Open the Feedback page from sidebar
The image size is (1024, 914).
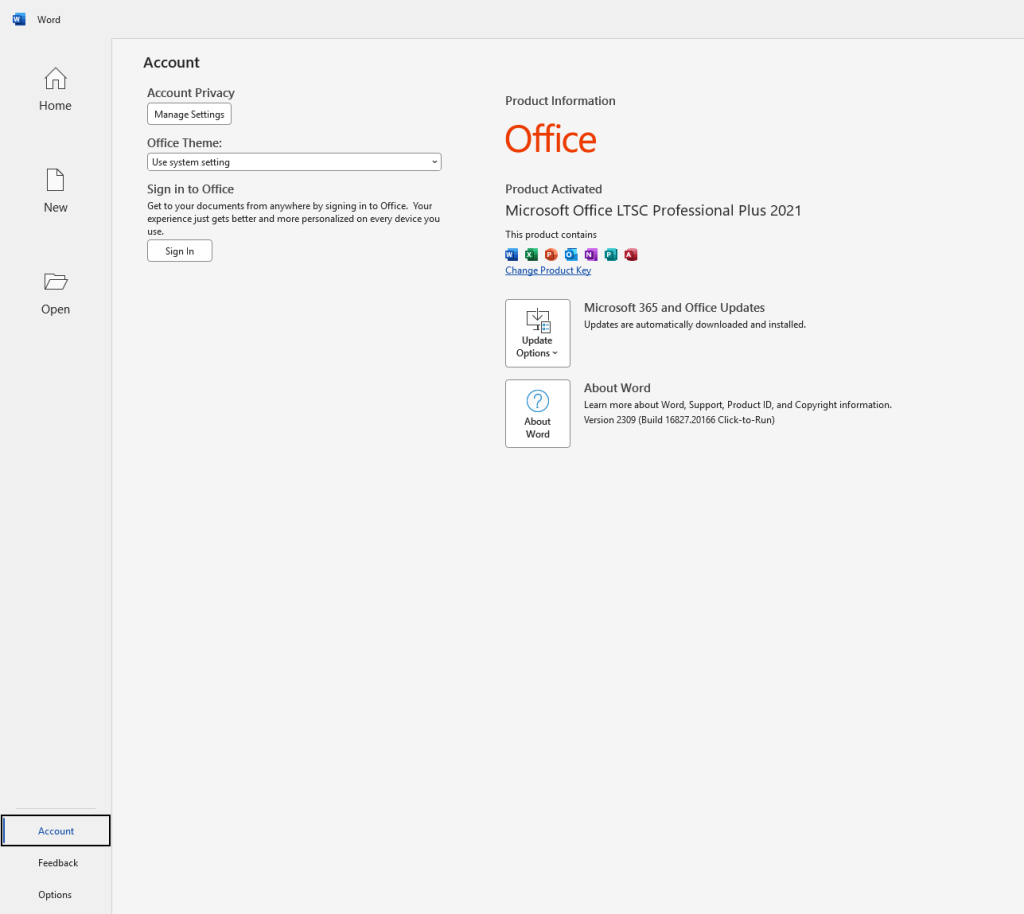[x=57, y=862]
